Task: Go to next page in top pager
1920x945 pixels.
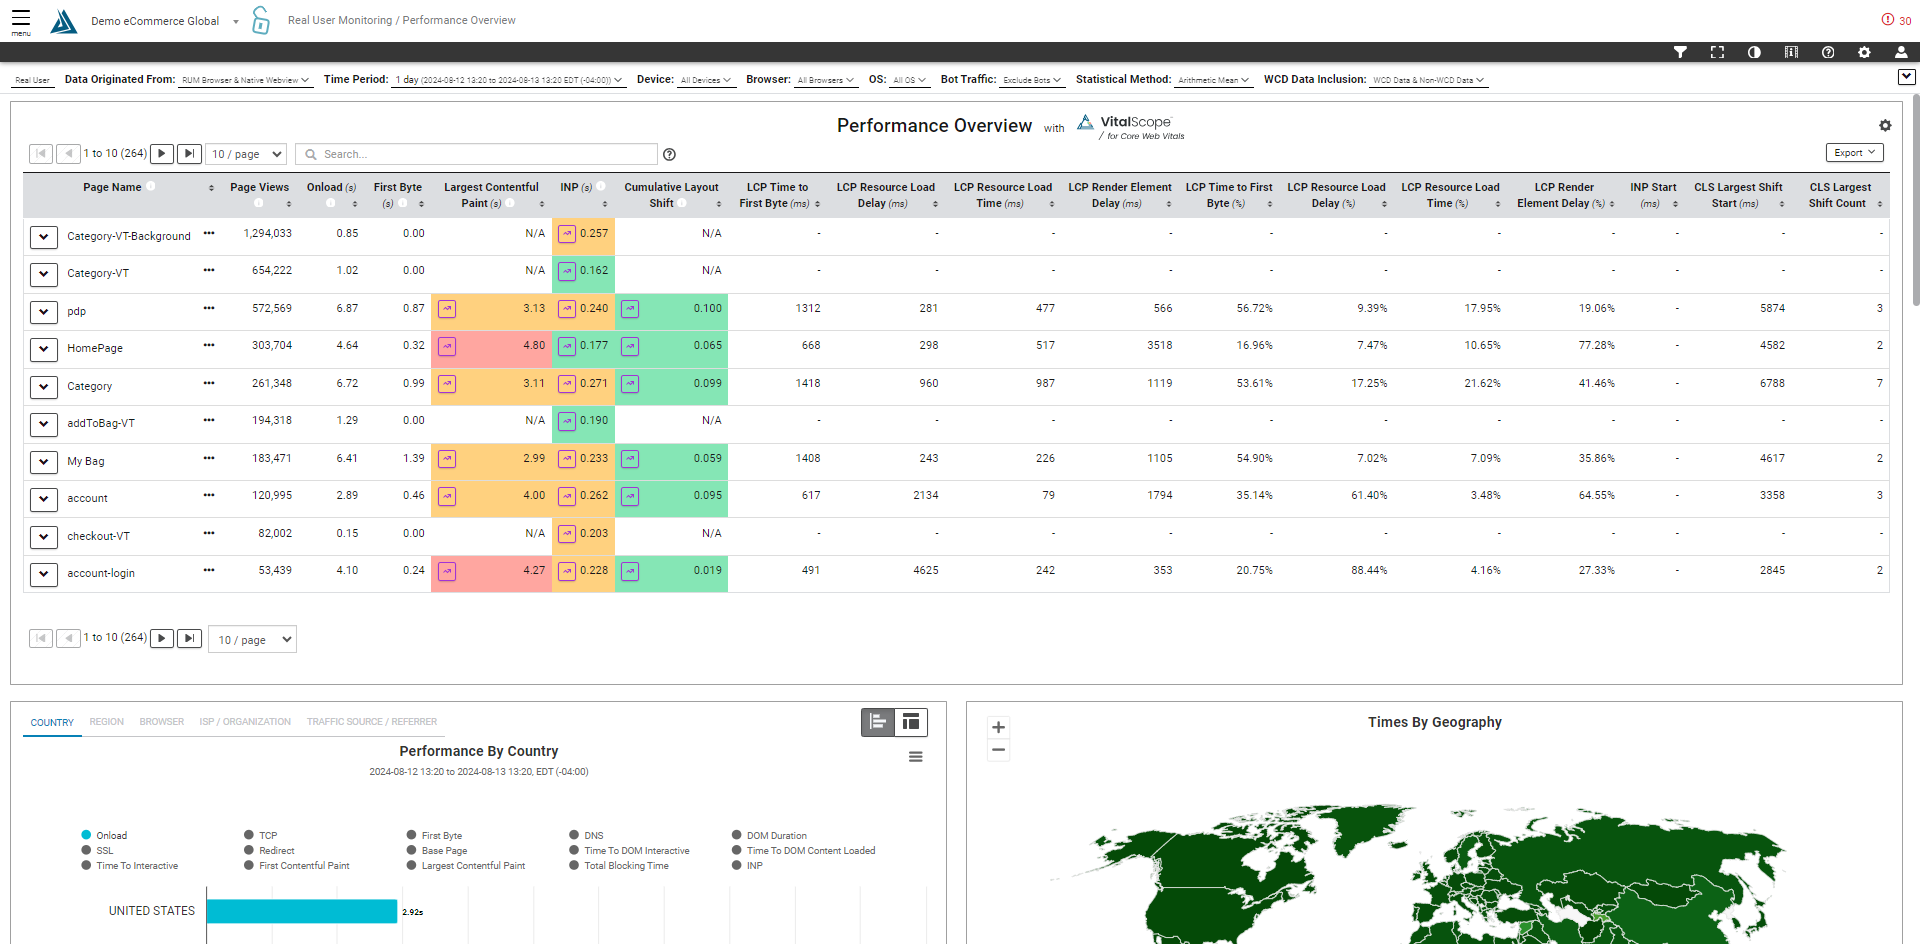Action: tap(162, 154)
